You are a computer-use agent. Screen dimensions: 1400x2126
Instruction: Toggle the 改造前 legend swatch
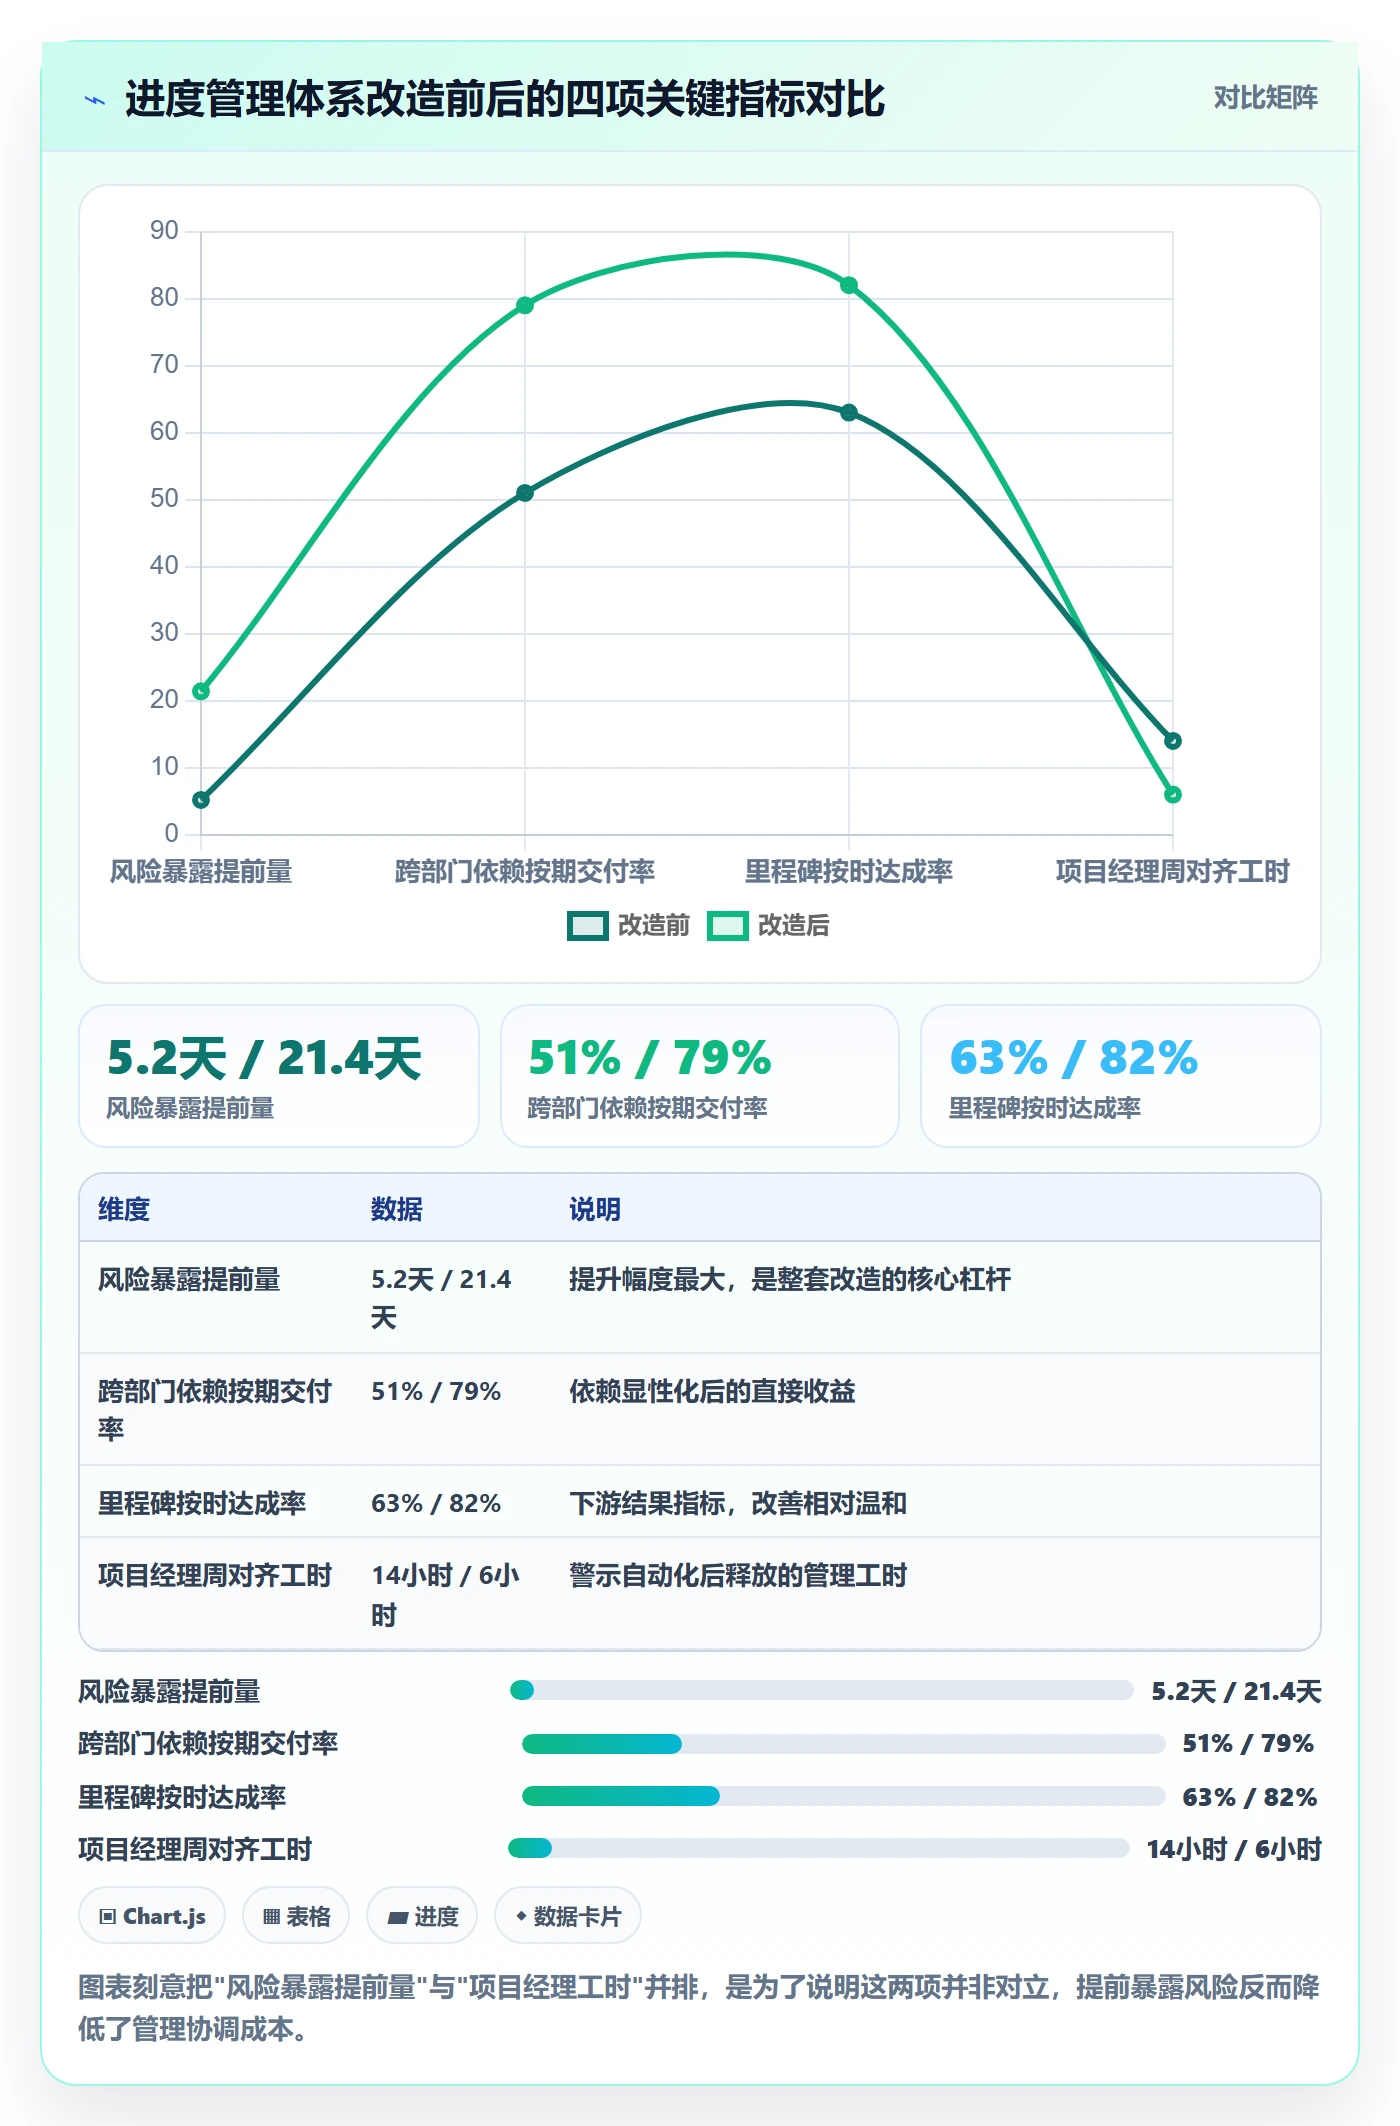pos(587,926)
